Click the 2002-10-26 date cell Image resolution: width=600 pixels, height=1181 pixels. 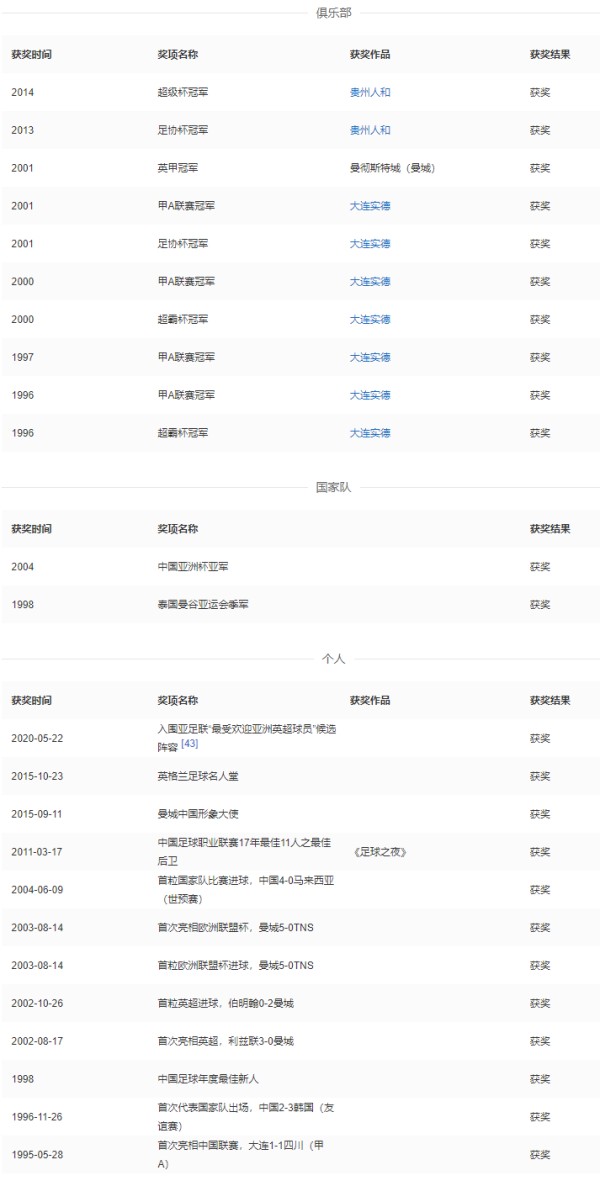pos(37,1003)
